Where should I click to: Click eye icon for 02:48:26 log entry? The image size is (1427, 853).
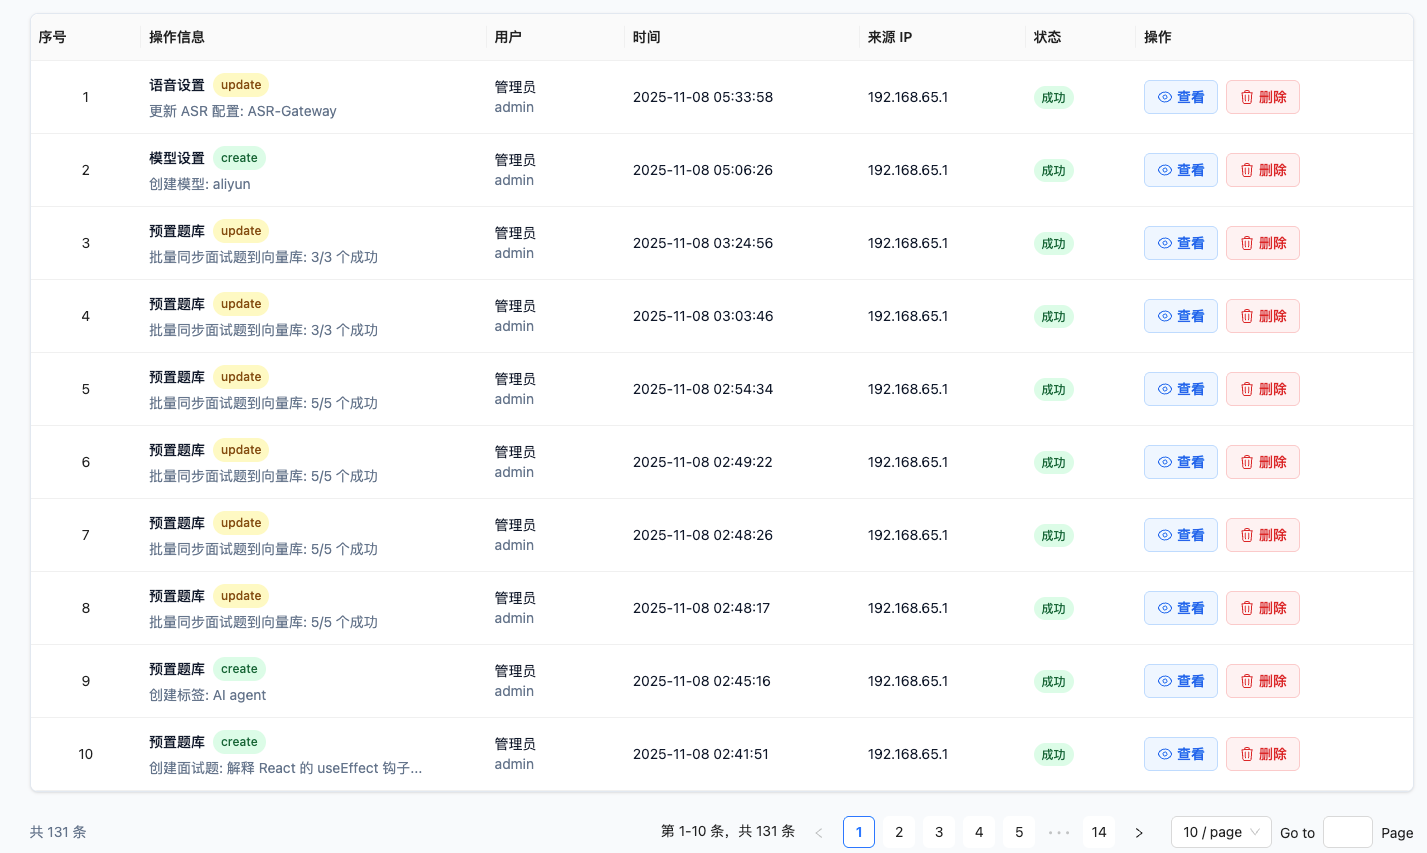pyautogui.click(x=1165, y=535)
